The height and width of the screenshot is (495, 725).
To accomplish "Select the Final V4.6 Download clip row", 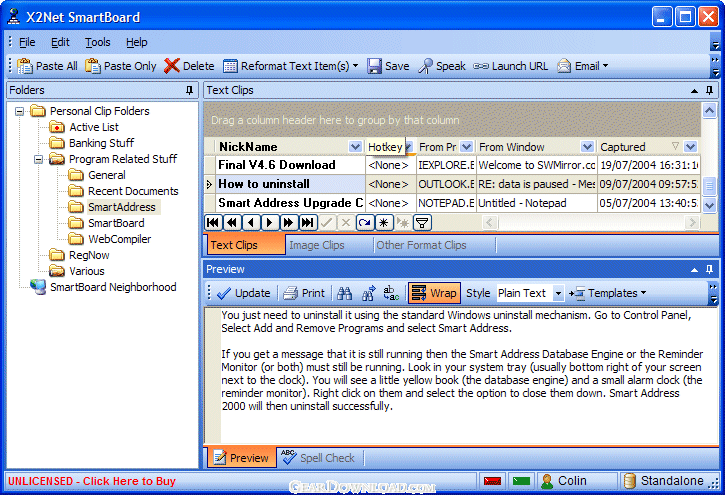I will coord(452,165).
